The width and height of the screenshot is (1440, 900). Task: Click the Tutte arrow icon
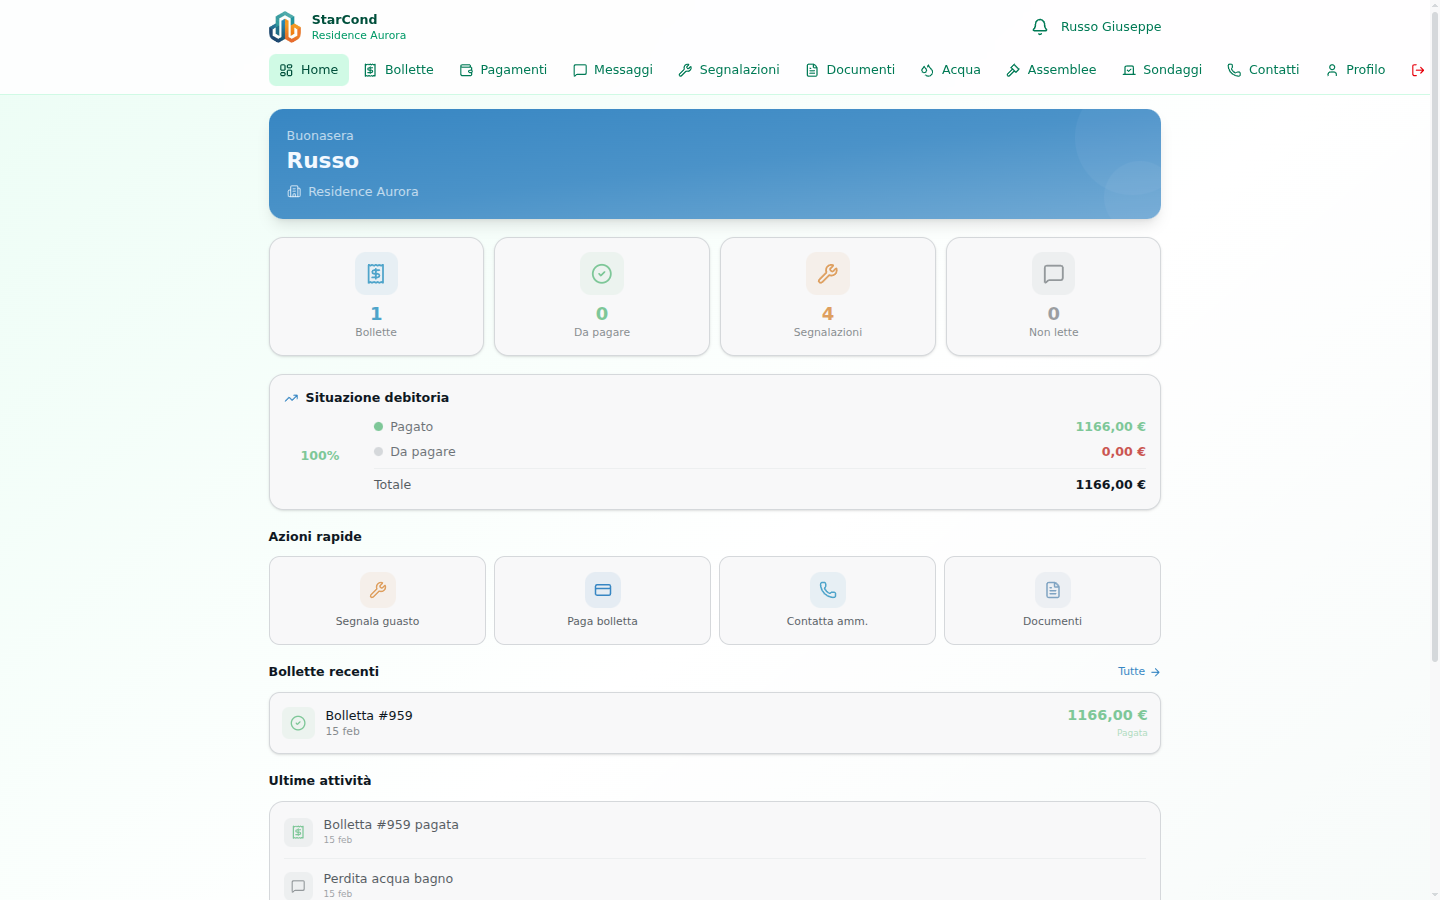tap(1155, 672)
